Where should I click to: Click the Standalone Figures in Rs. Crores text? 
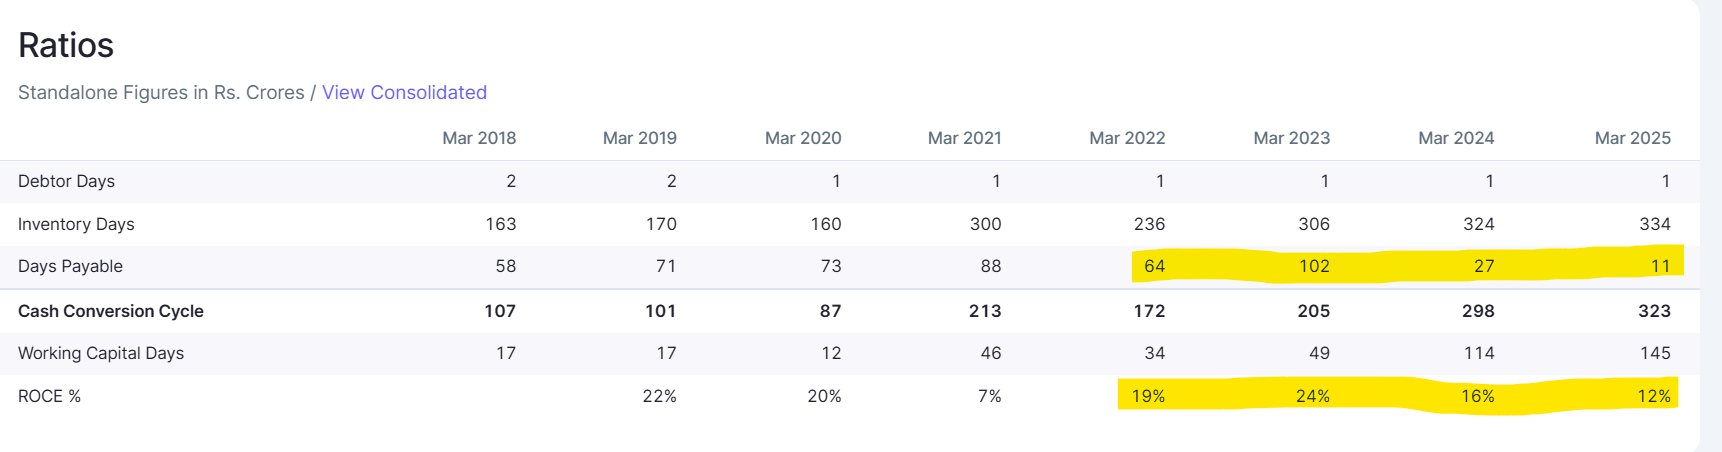pos(161,93)
